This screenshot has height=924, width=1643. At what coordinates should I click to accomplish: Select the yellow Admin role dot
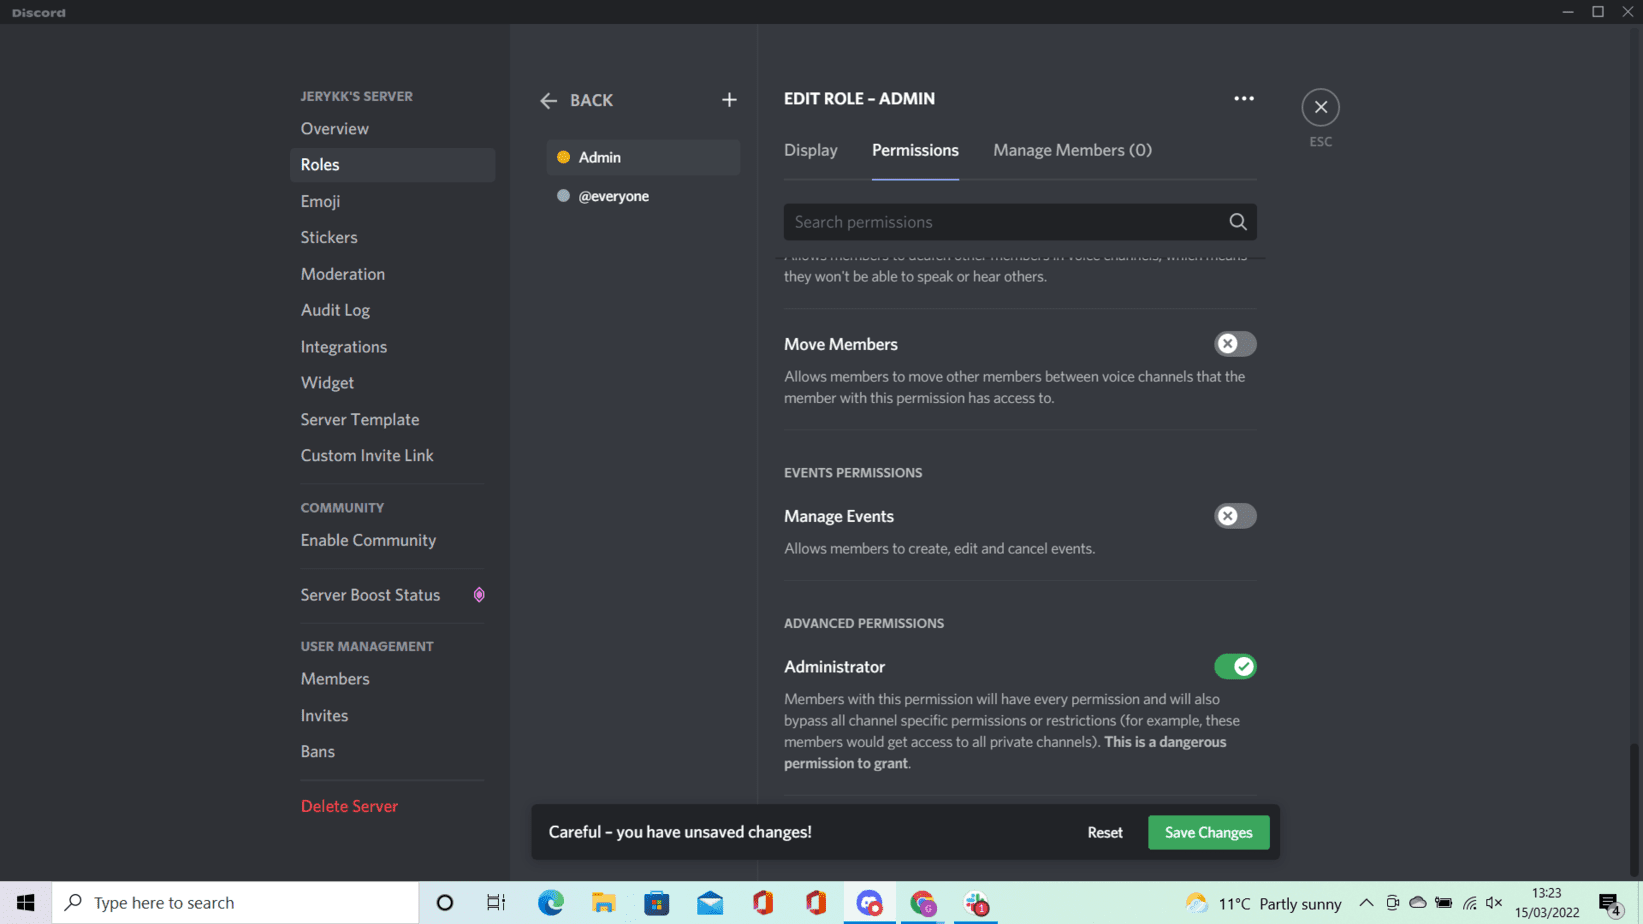click(x=563, y=157)
